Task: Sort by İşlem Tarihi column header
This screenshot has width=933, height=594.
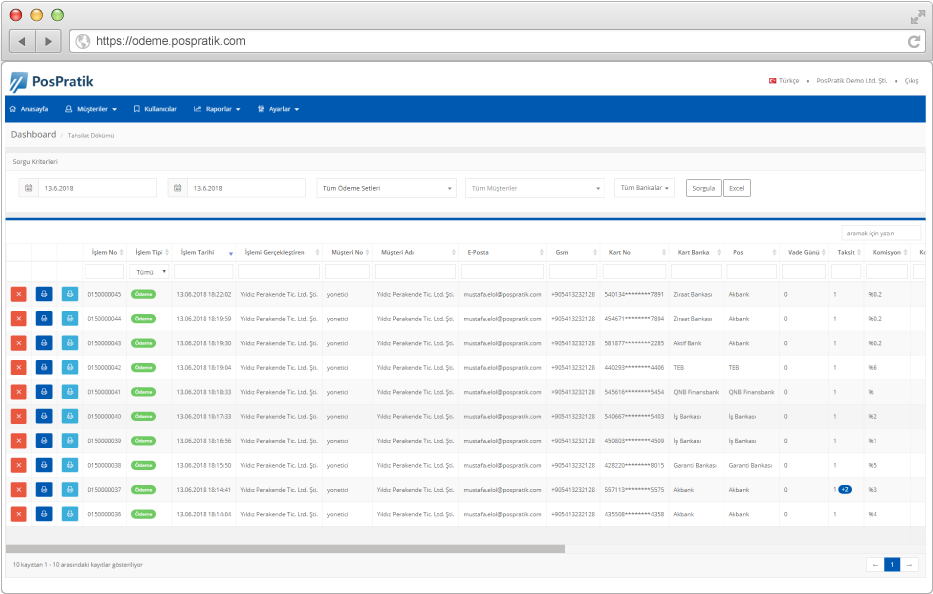Action: point(204,252)
